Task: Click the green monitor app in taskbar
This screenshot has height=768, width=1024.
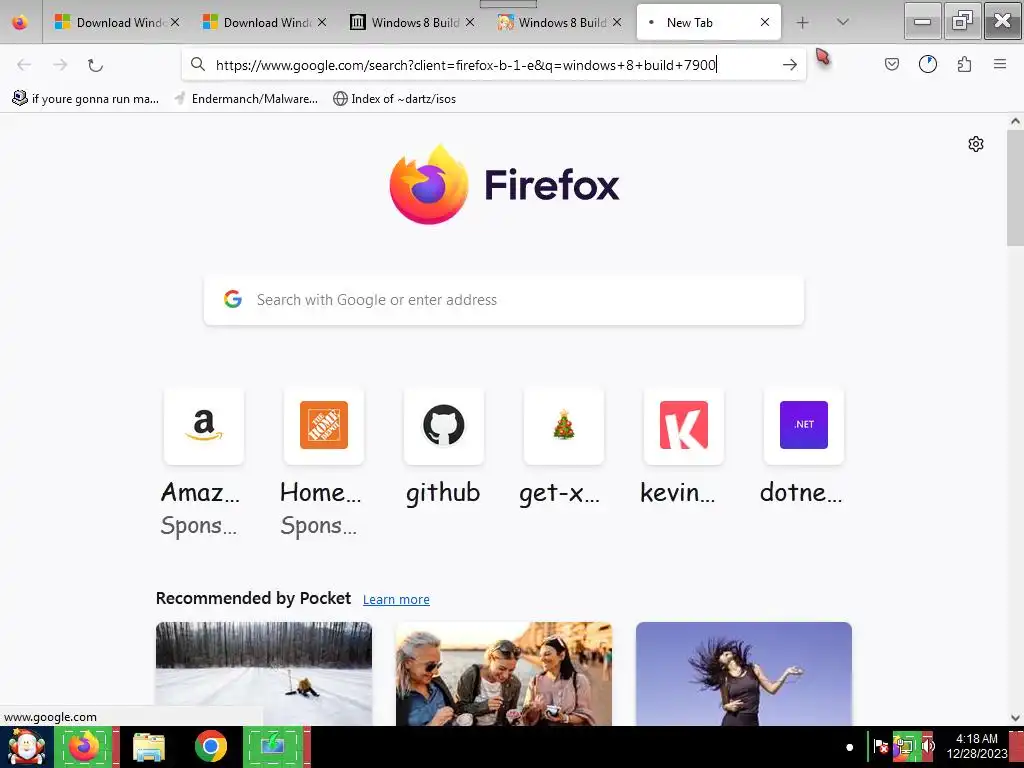Action: coord(275,747)
